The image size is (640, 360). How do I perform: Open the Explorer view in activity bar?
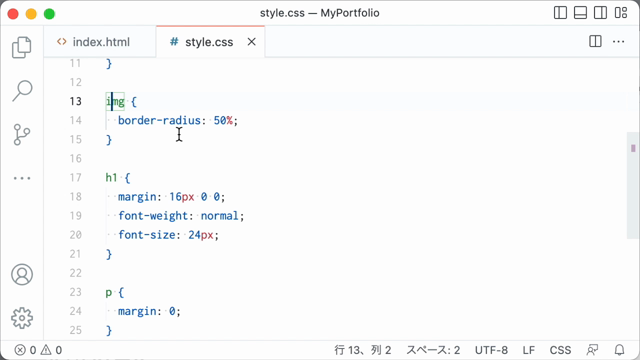22,47
